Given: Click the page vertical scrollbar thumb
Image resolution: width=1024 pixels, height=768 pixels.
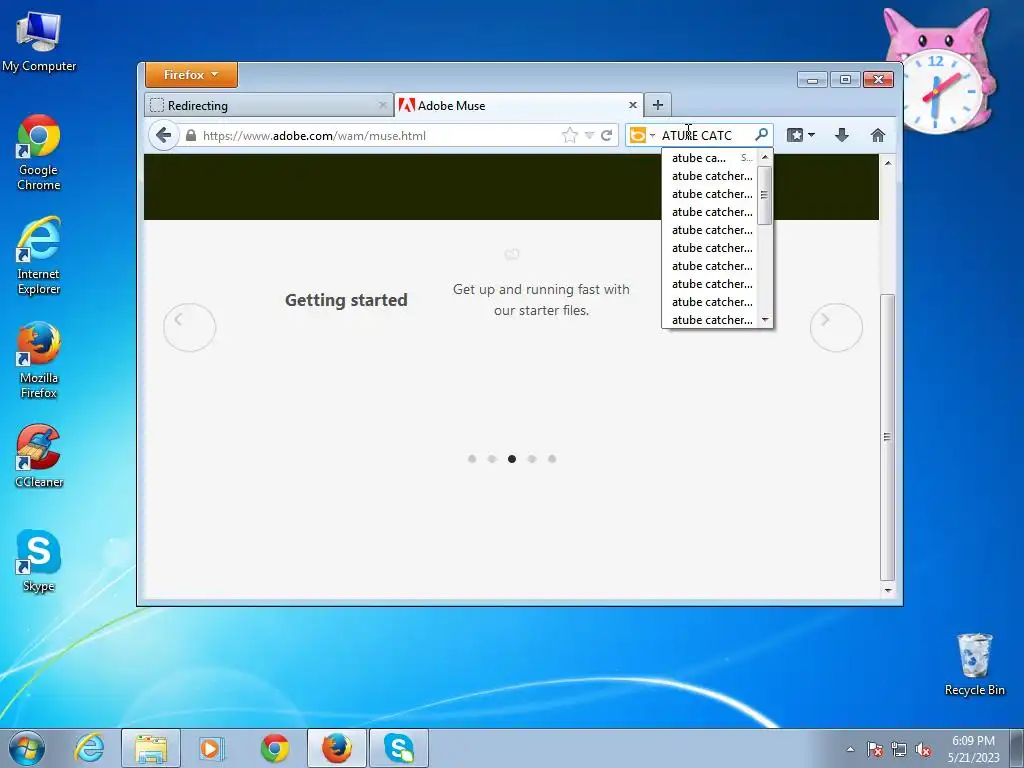Looking at the screenshot, I should (887, 437).
